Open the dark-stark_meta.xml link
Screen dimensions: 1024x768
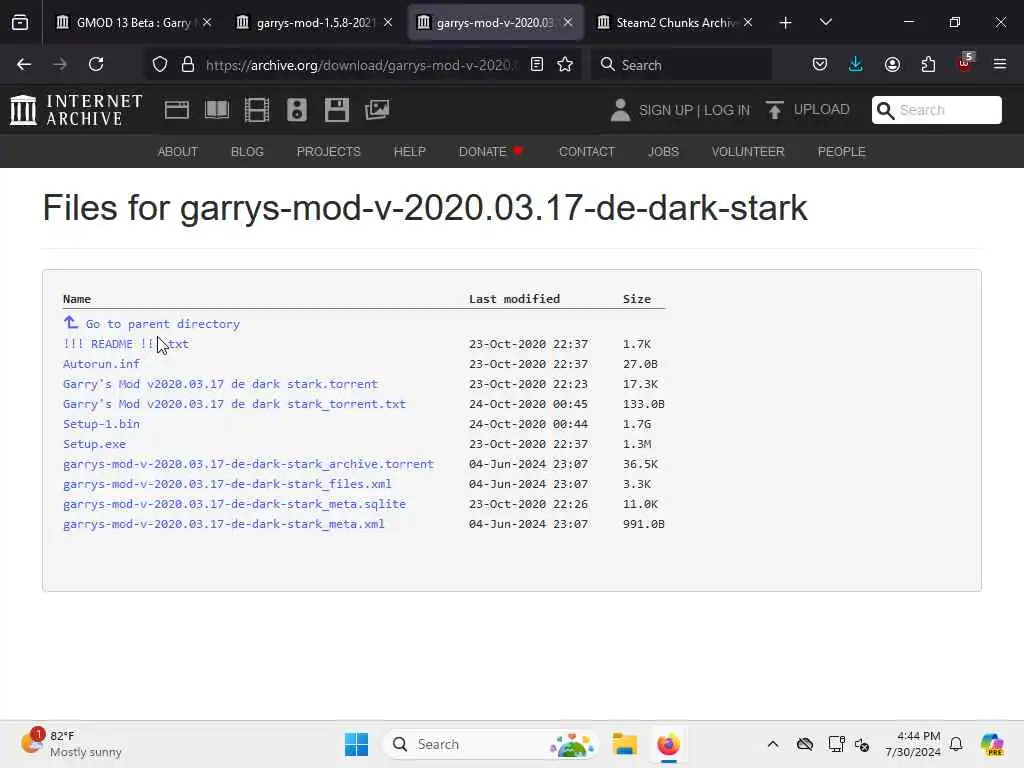pyautogui.click(x=223, y=524)
